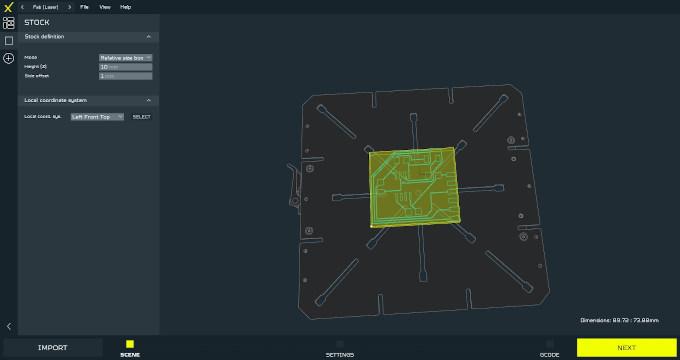Screen dimensions: 680x360
Task: Click the yellow Next button
Action: click(627, 347)
